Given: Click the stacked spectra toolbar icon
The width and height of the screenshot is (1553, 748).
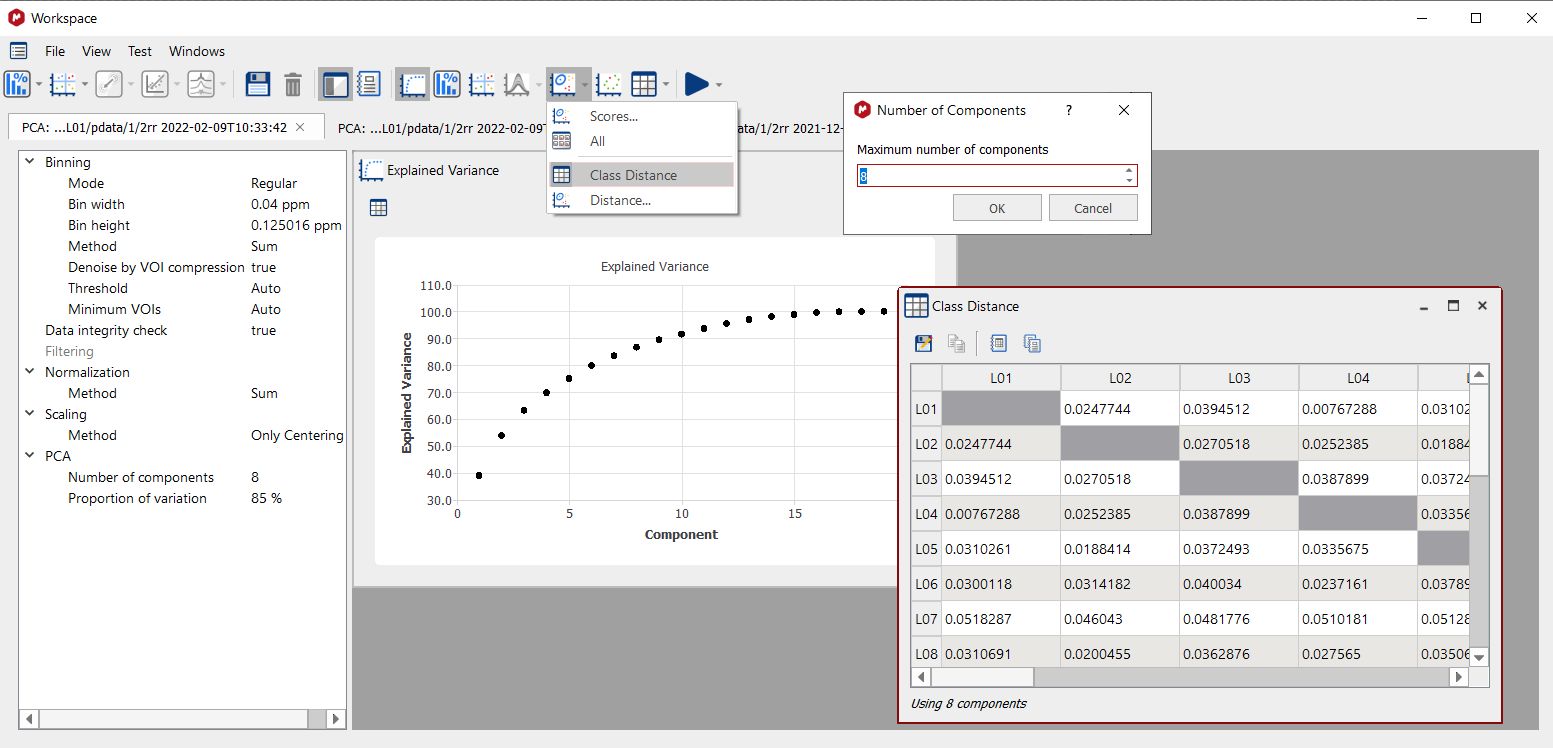Looking at the screenshot, I should click(x=201, y=84).
